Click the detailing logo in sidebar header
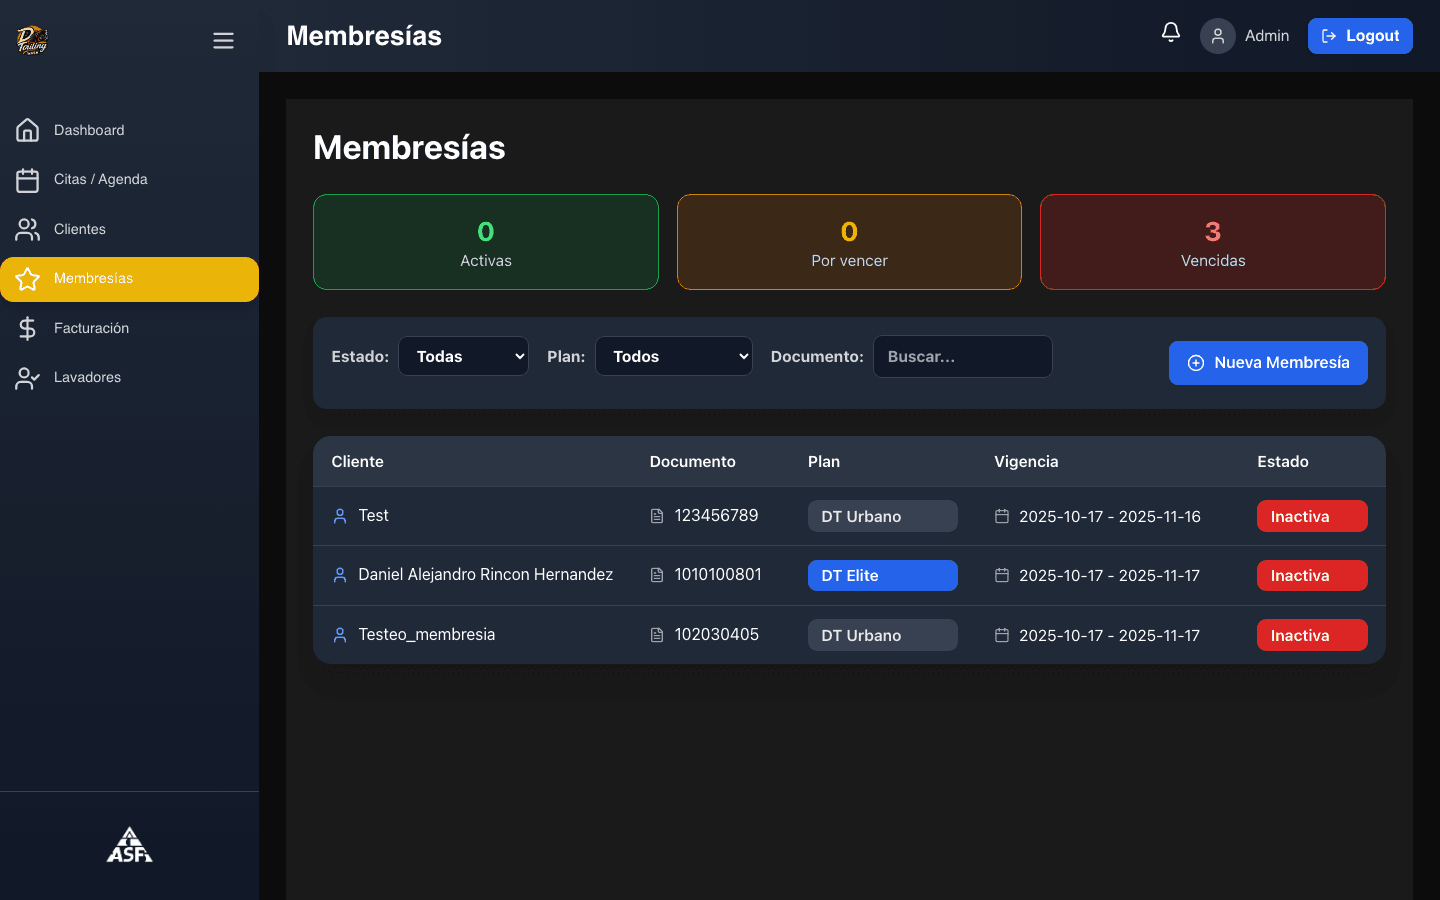Viewport: 1440px width, 900px height. pos(32,40)
